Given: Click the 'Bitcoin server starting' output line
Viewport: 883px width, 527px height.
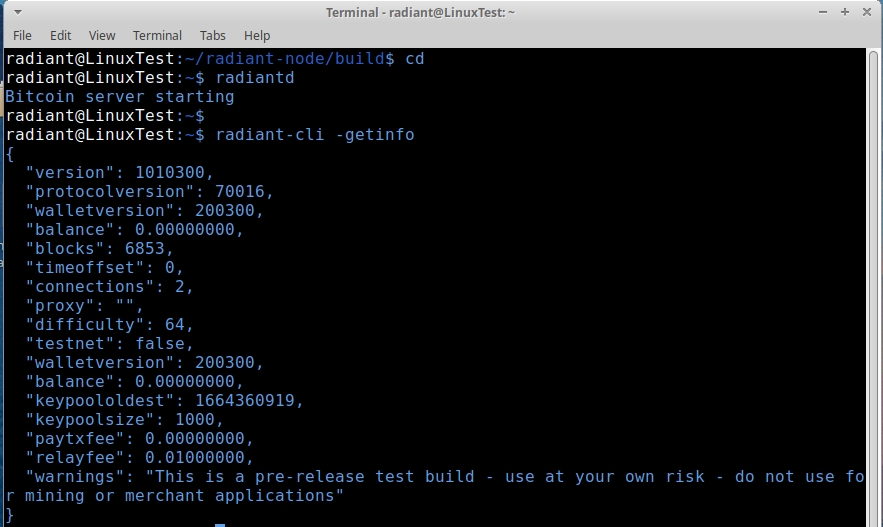Looking at the screenshot, I should tap(119, 97).
